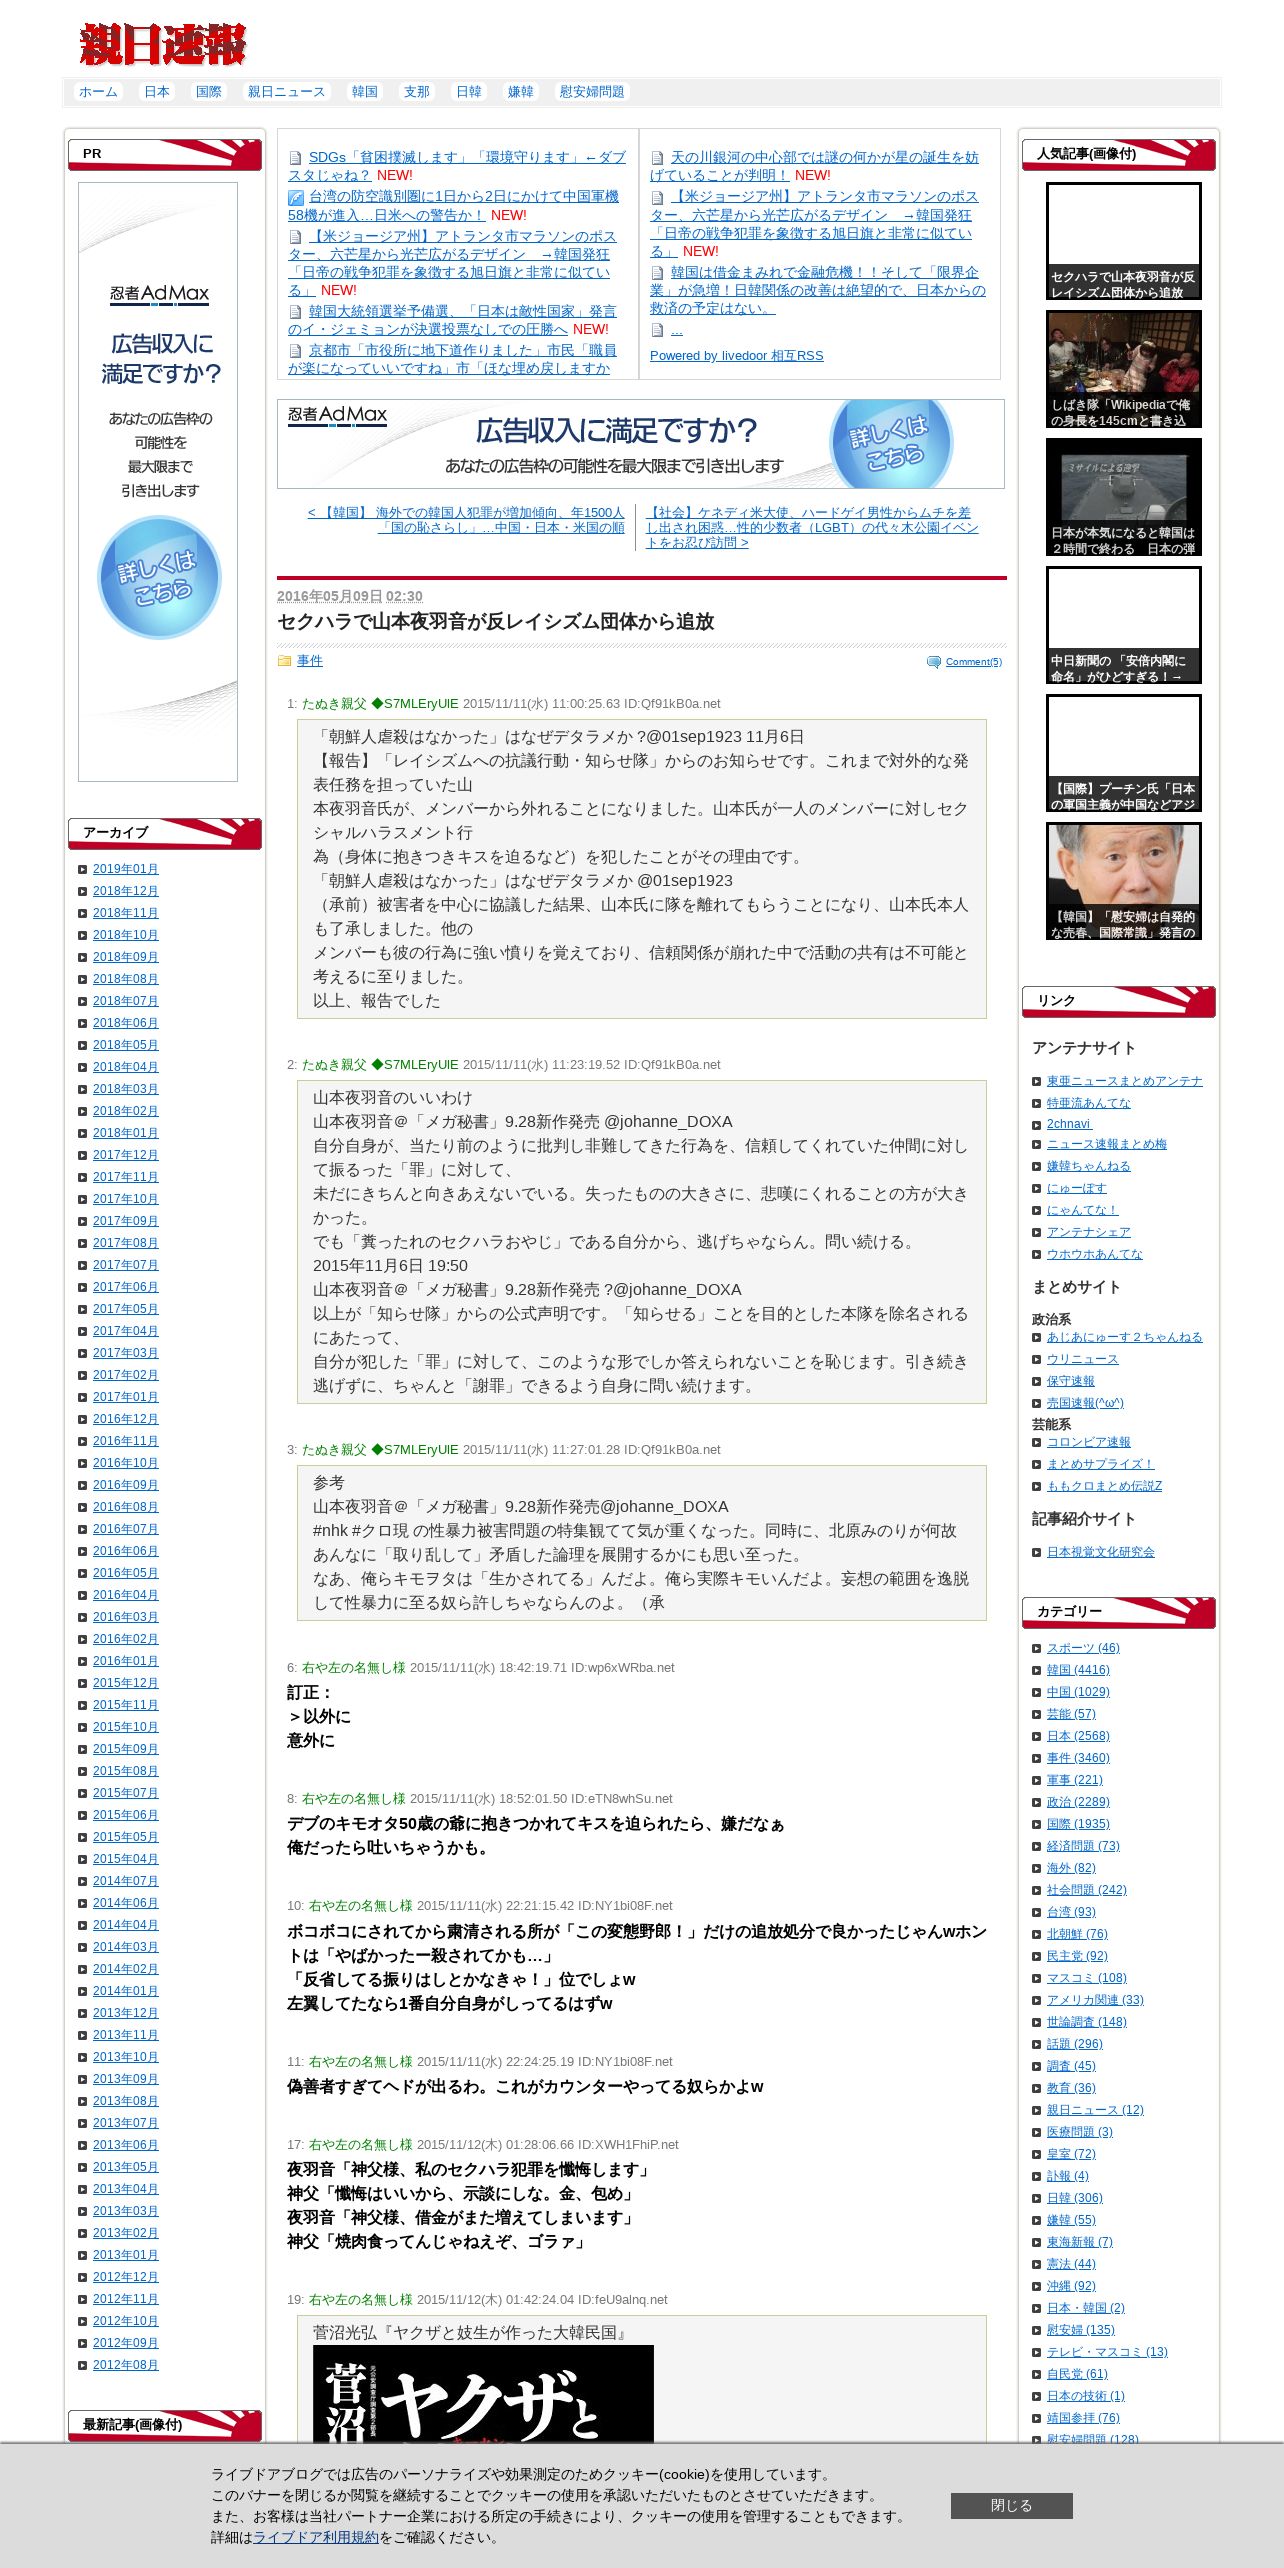
Task: Go to next article ケネディ米大使
Action: tap(812, 527)
